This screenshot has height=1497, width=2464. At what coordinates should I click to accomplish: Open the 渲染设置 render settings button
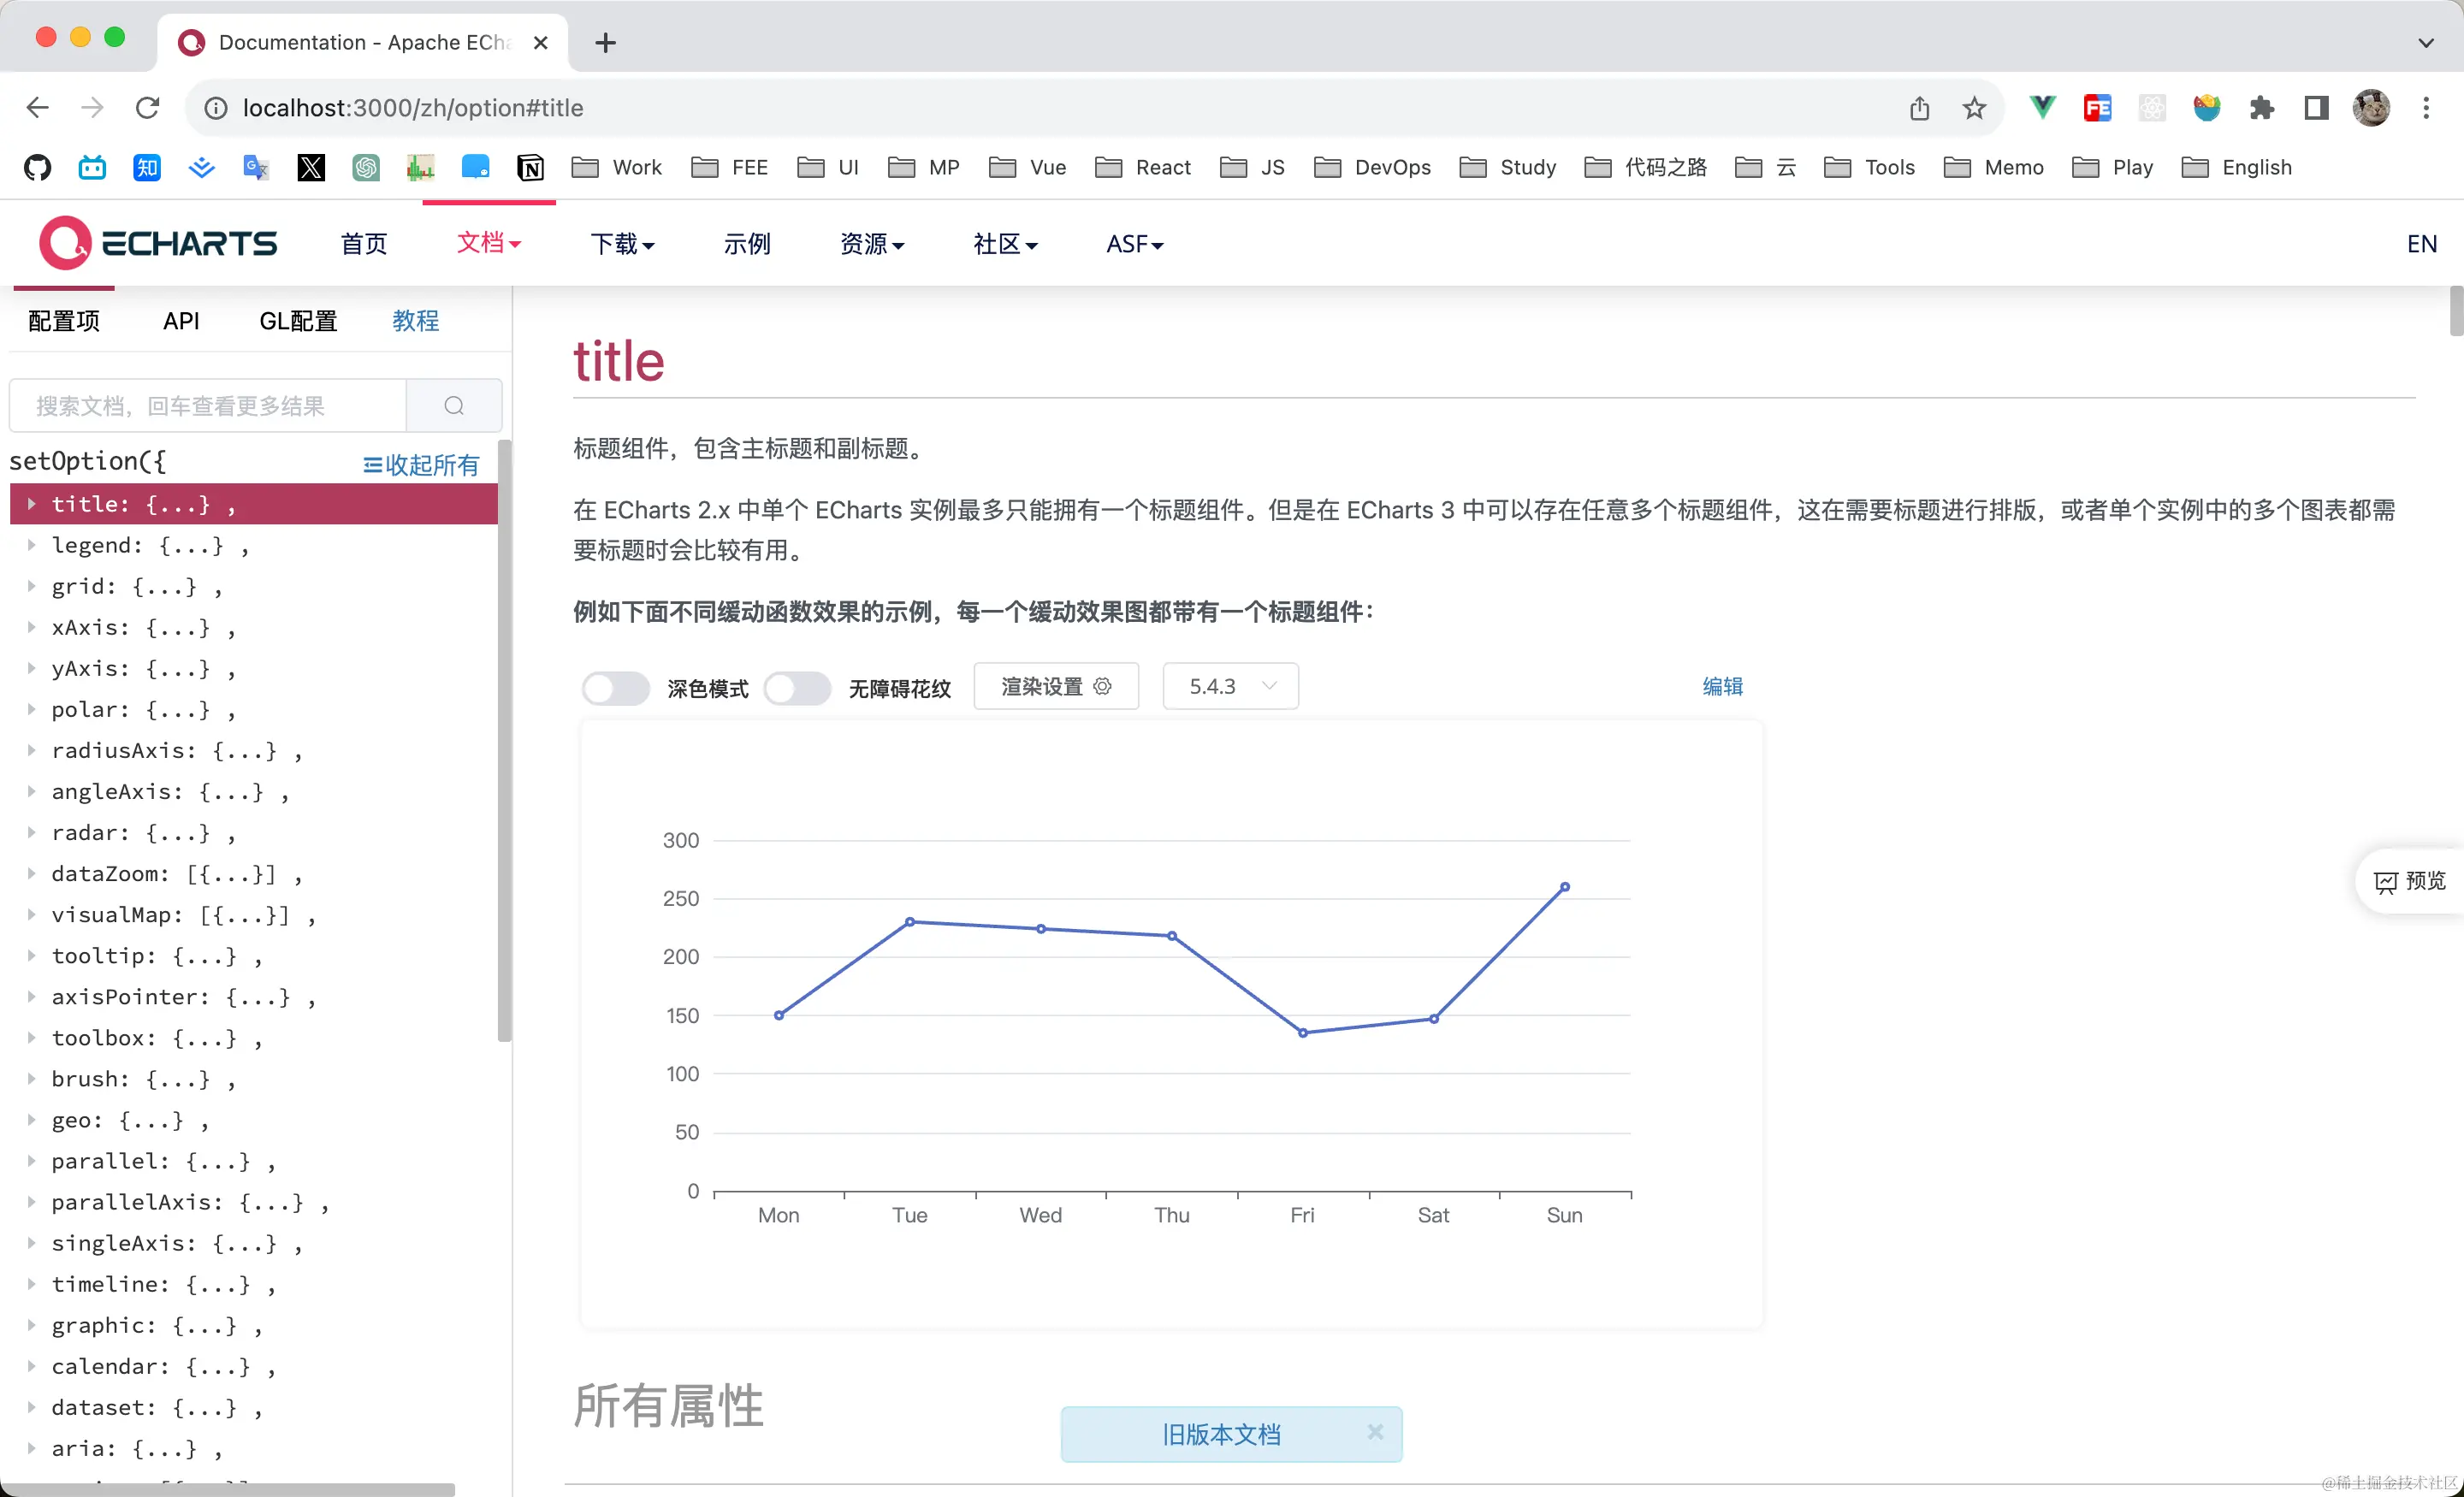tap(1056, 686)
